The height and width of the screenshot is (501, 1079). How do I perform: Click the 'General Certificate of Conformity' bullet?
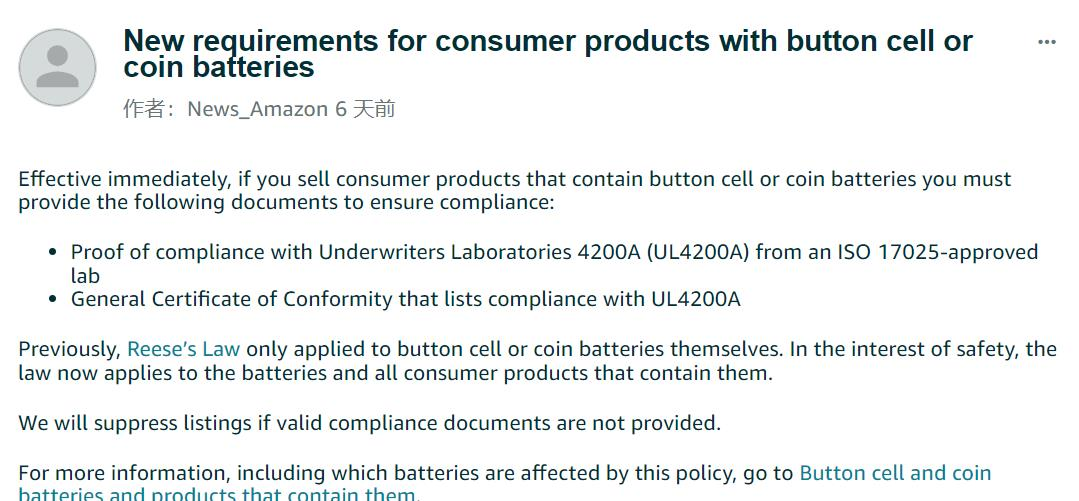pos(405,299)
